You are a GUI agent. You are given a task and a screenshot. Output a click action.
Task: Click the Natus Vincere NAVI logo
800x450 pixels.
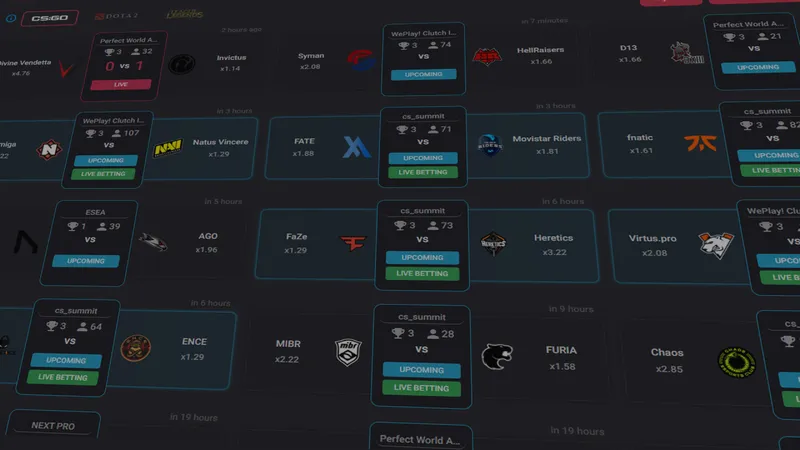(168, 148)
